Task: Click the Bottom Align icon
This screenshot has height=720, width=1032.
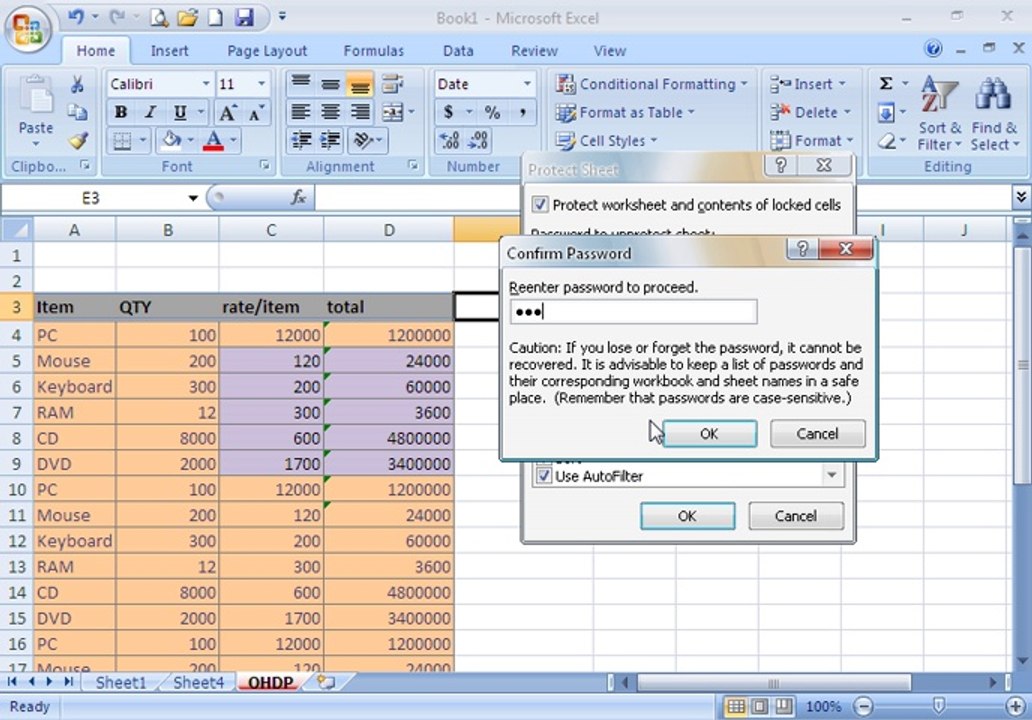Action: tap(359, 84)
